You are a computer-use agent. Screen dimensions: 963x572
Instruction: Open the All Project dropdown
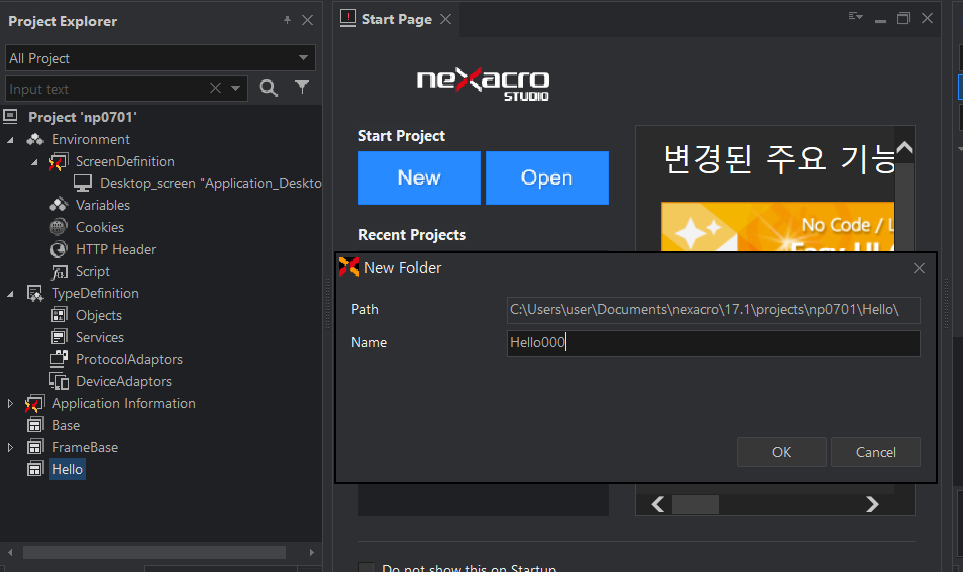[x=303, y=58]
